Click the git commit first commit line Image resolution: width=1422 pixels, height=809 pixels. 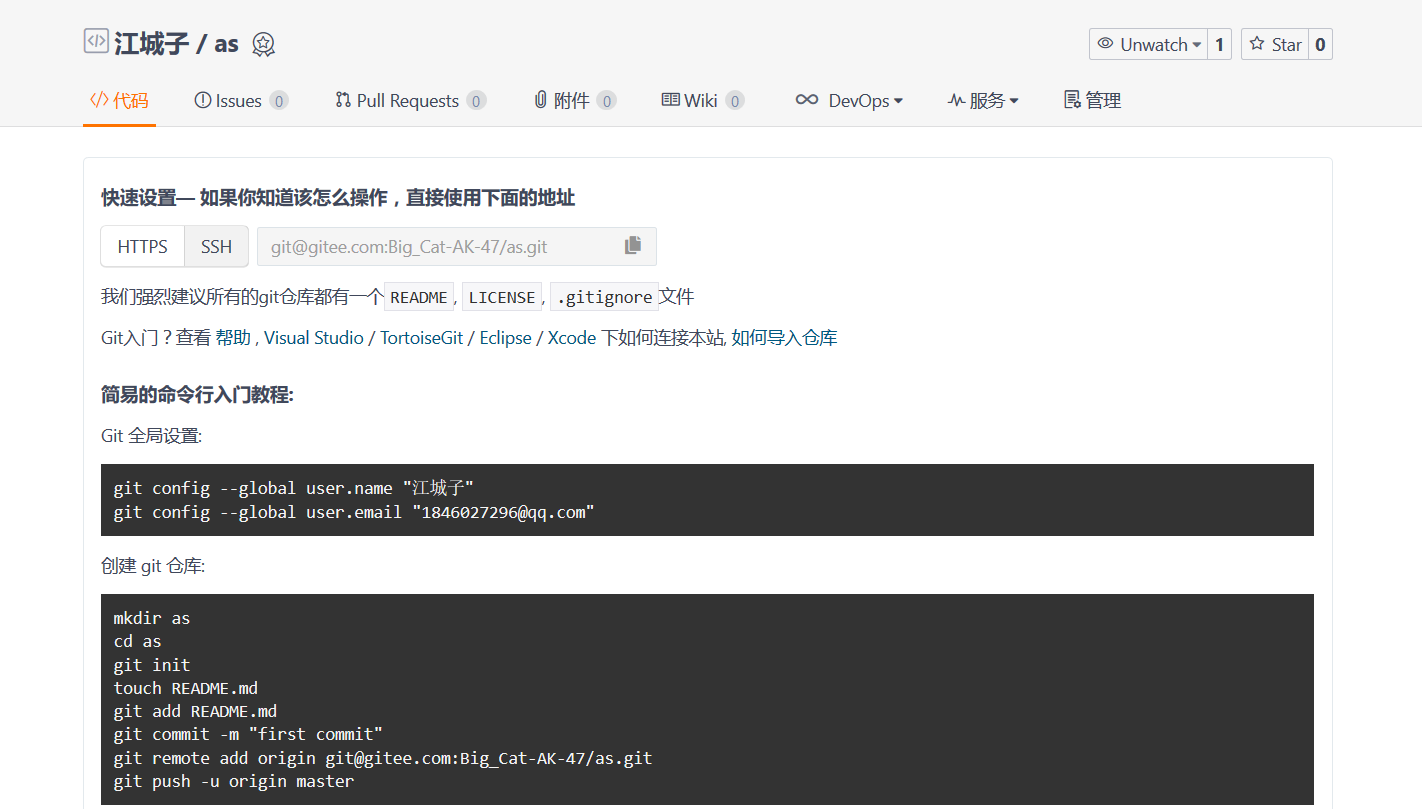[x=248, y=734]
